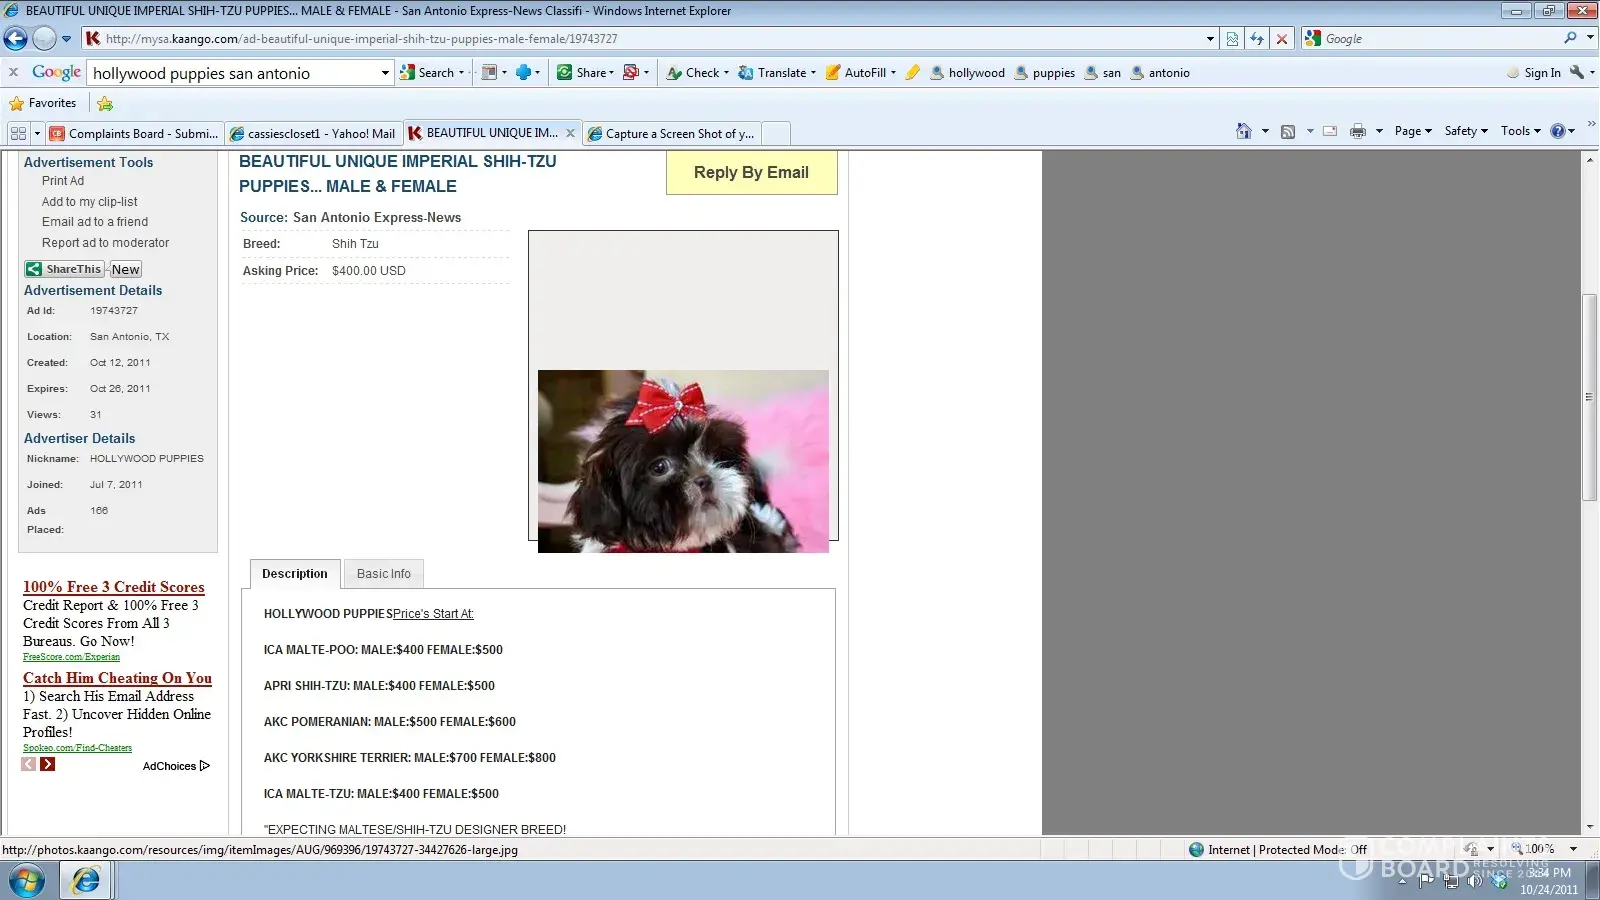Click the Refresh page icon
Image resolution: width=1600 pixels, height=900 pixels.
1257,39
